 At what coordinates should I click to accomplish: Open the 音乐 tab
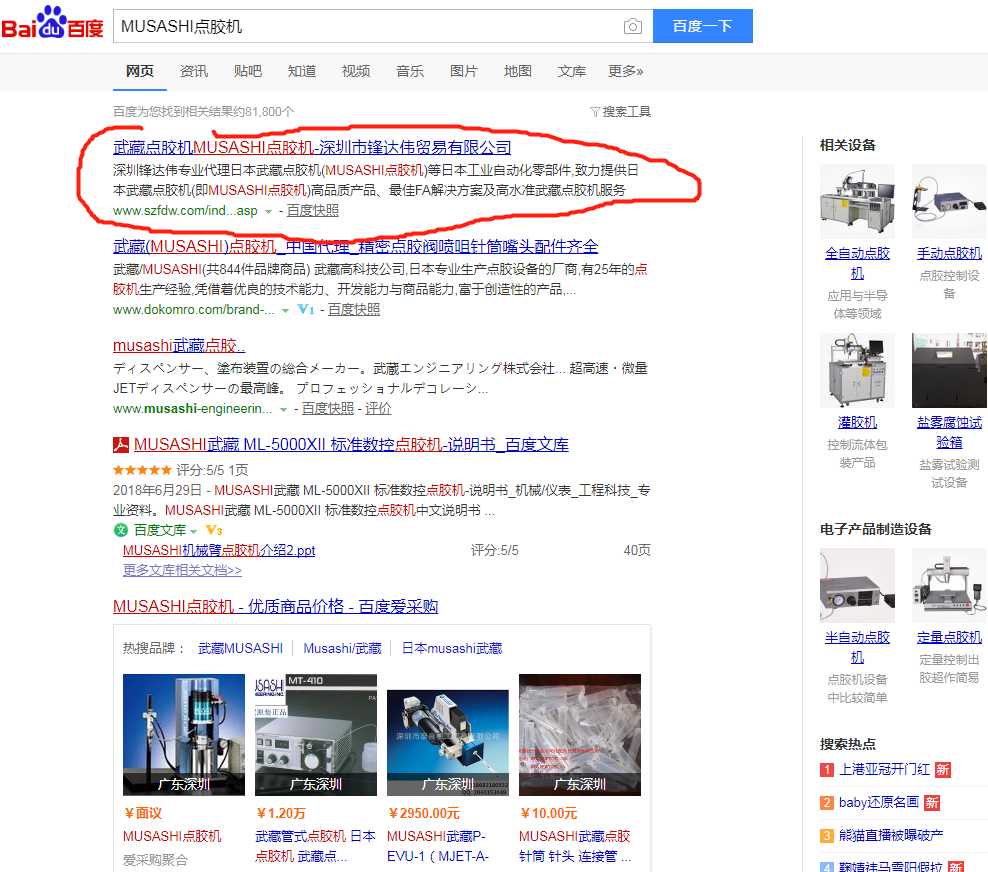[x=410, y=71]
